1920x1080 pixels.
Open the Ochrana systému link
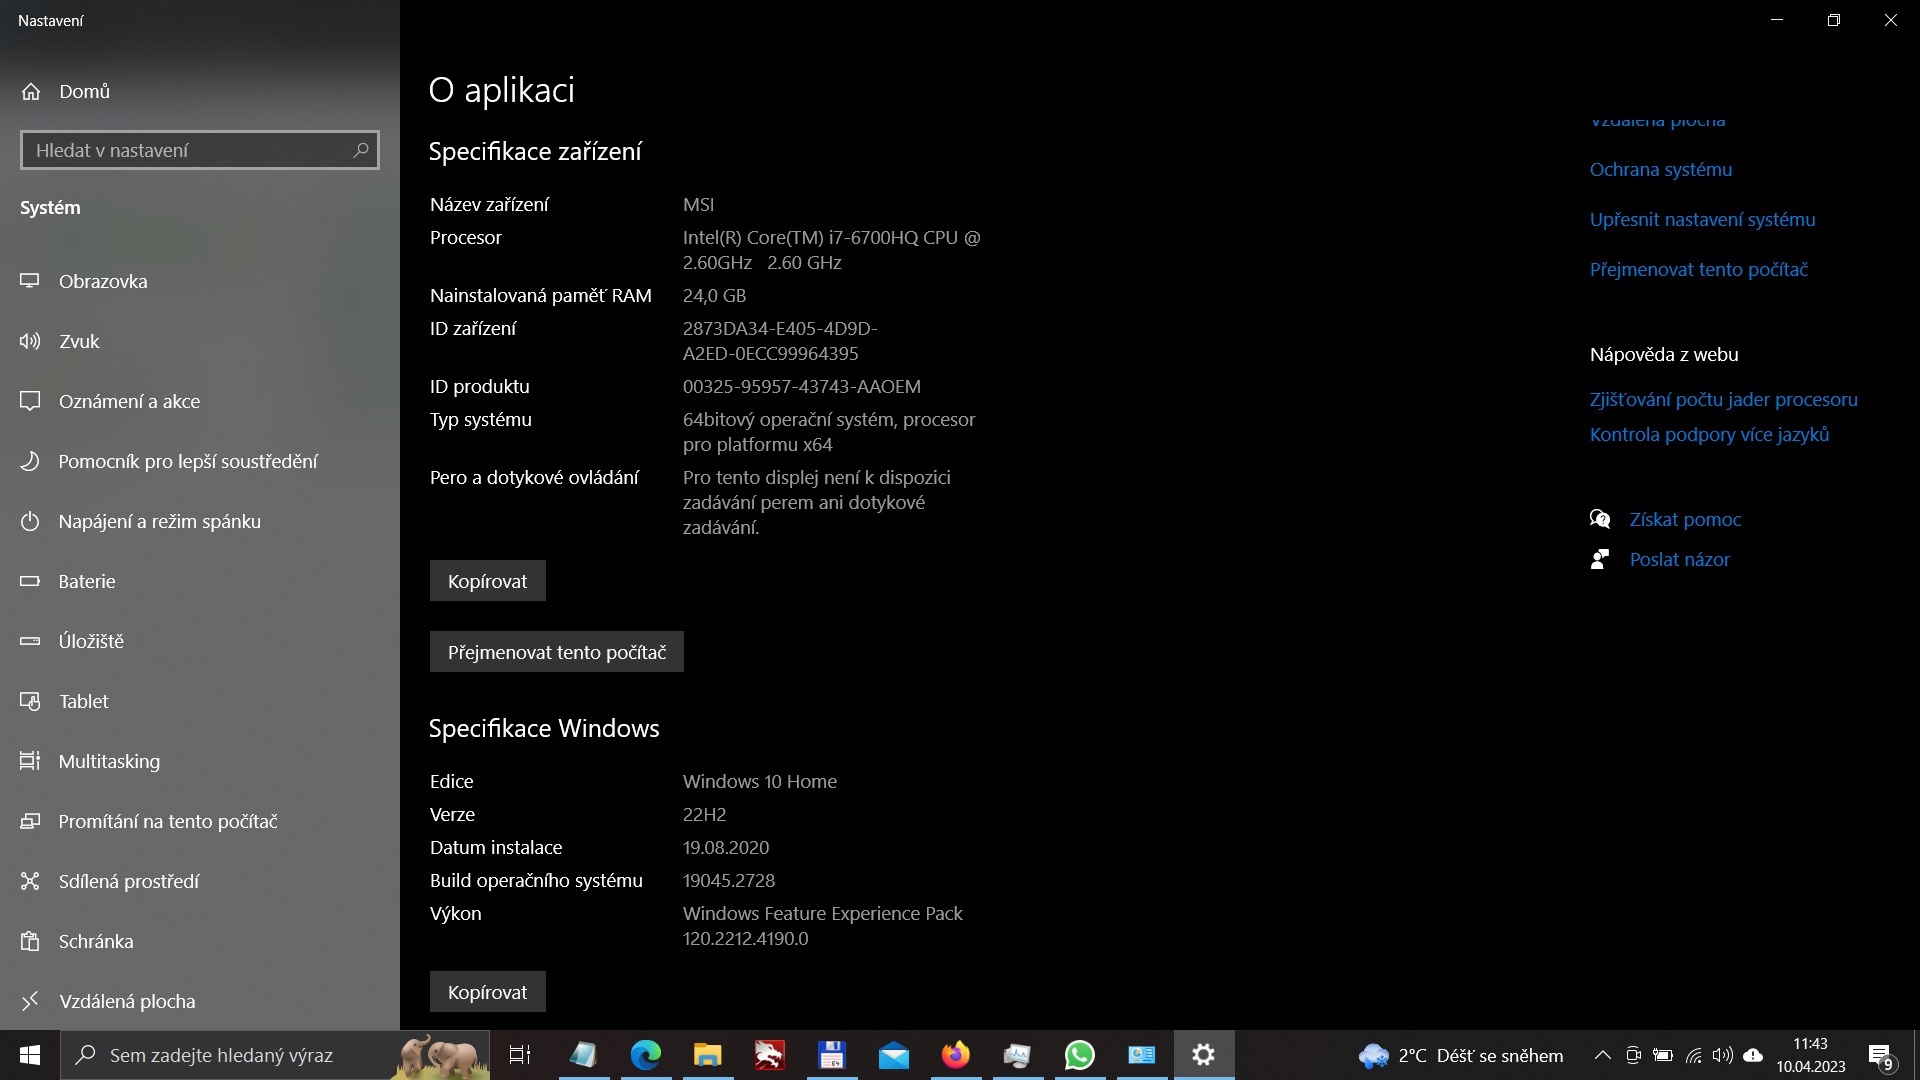[1661, 169]
